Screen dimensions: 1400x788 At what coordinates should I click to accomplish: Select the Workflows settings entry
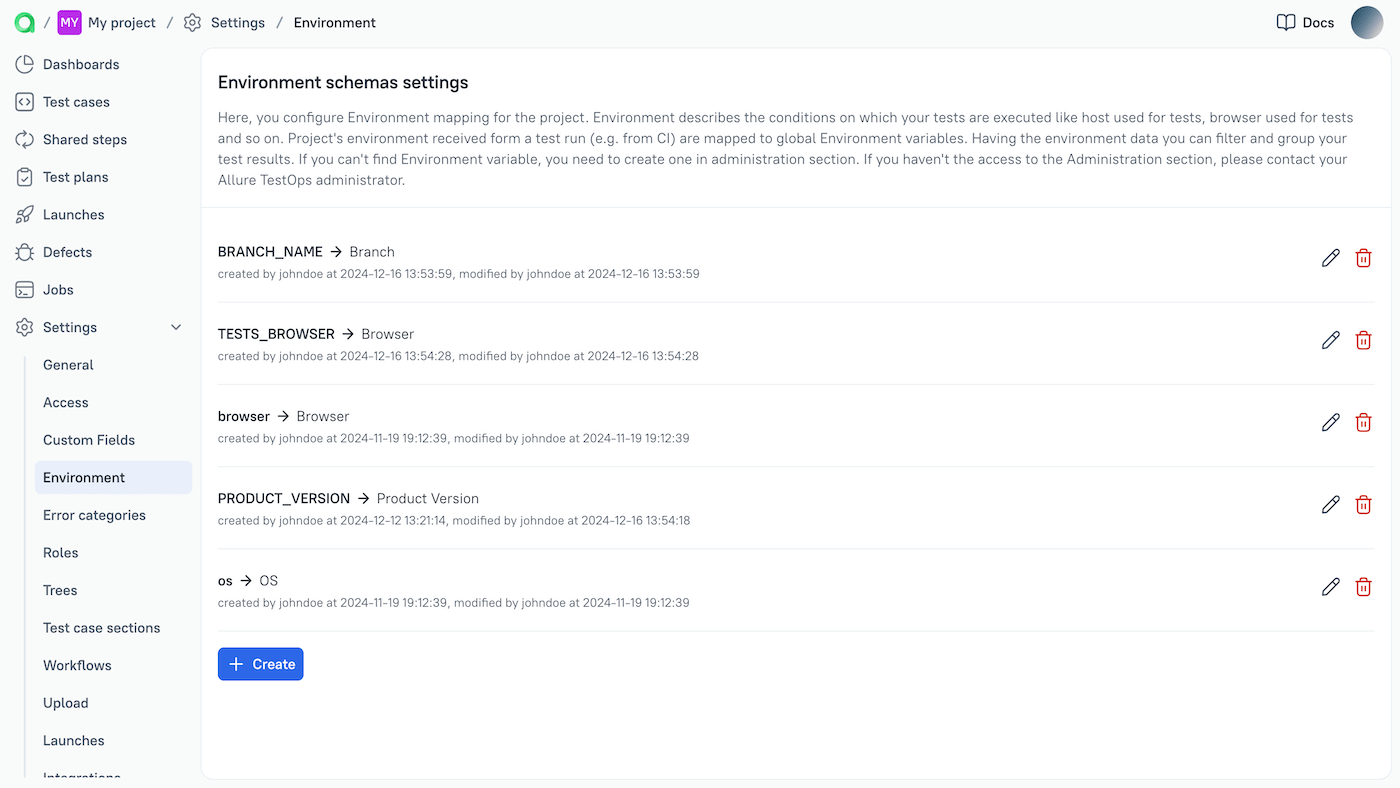(77, 665)
